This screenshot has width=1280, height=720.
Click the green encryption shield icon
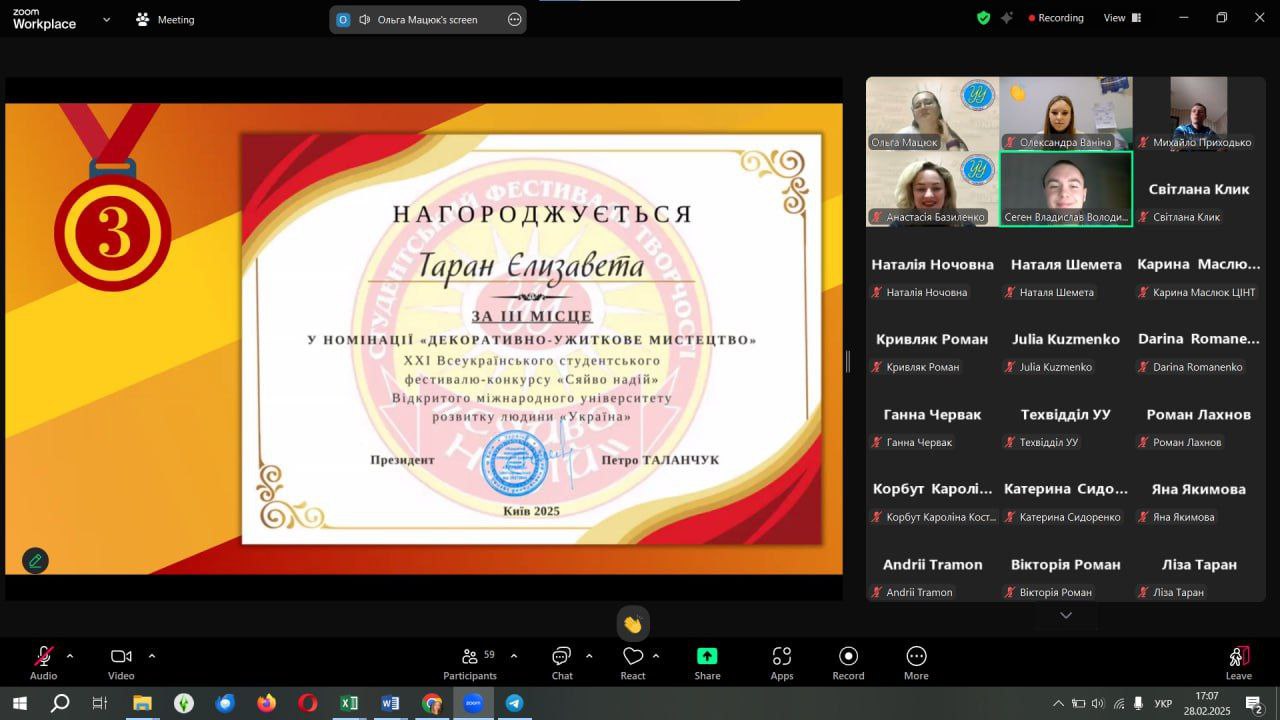pos(983,18)
